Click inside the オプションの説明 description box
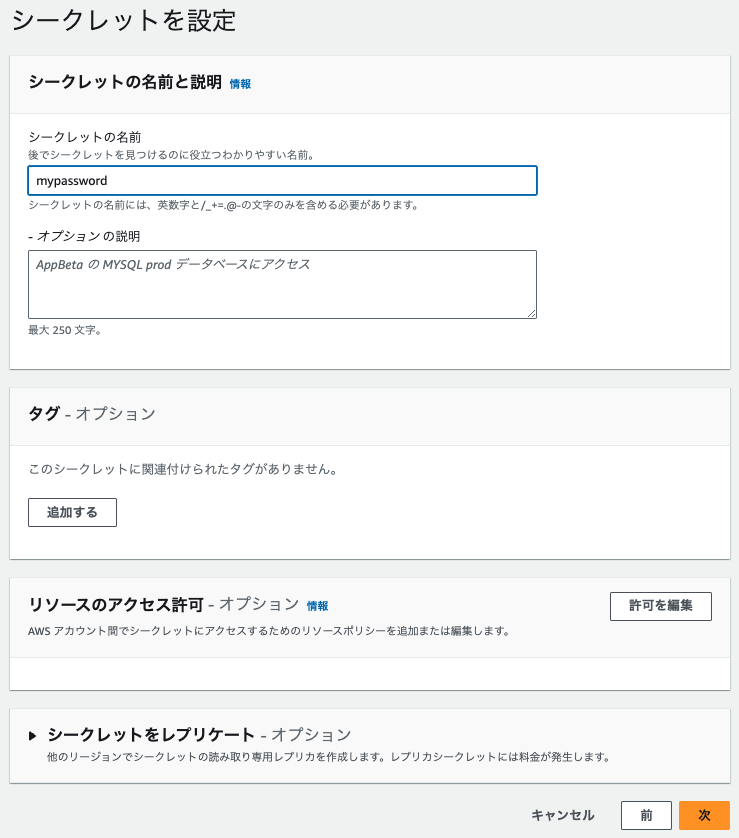 pos(283,284)
